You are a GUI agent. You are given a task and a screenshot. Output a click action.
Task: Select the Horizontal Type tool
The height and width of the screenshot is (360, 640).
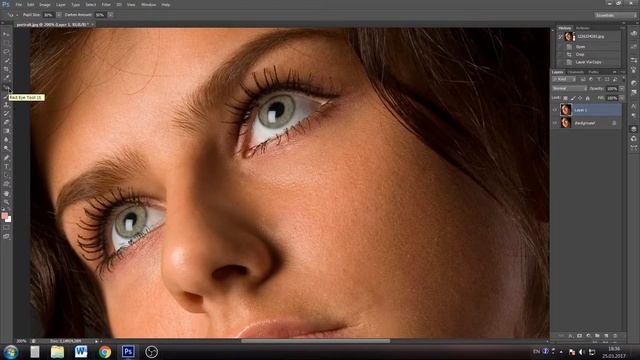pyautogui.click(x=6, y=167)
